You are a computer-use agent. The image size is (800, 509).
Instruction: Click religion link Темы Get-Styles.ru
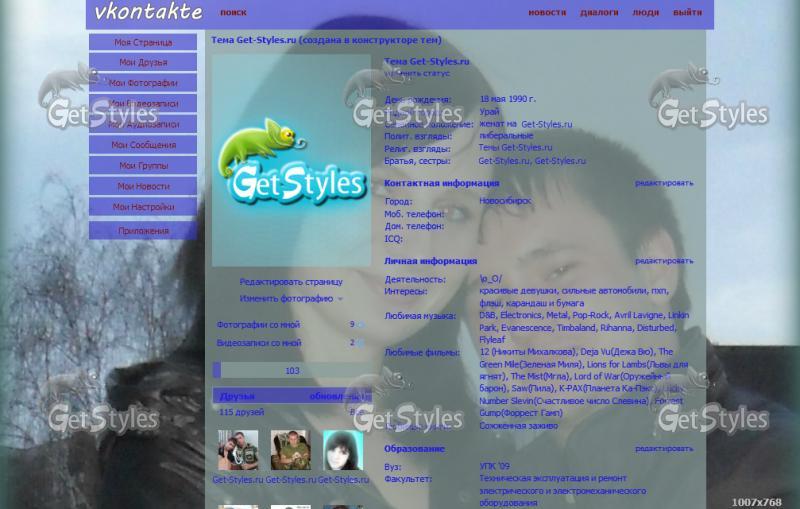pyautogui.click(x=515, y=147)
